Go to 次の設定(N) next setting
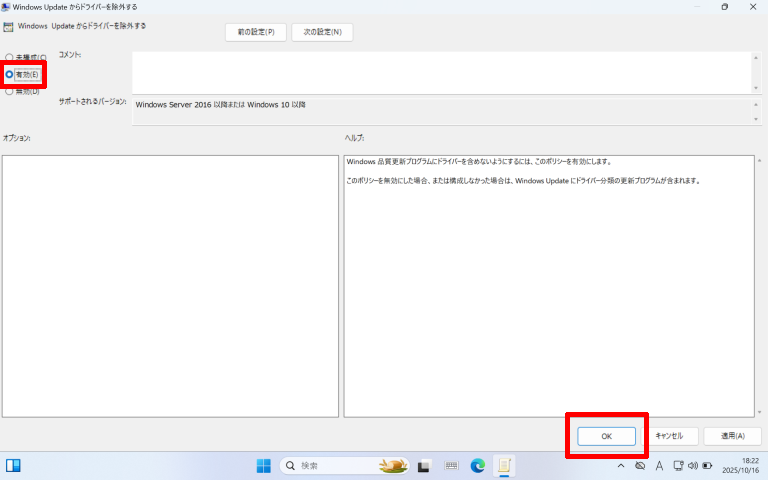This screenshot has height=480, width=768. tap(322, 32)
